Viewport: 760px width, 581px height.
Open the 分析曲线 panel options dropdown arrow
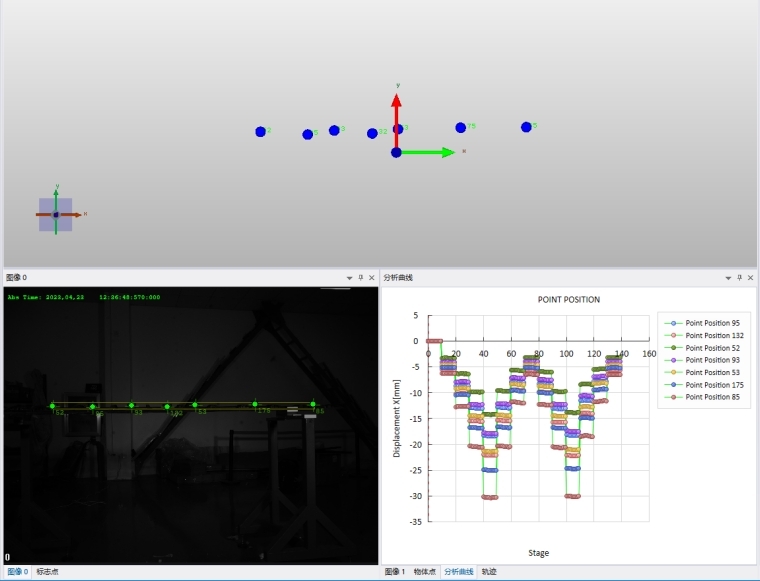728,278
